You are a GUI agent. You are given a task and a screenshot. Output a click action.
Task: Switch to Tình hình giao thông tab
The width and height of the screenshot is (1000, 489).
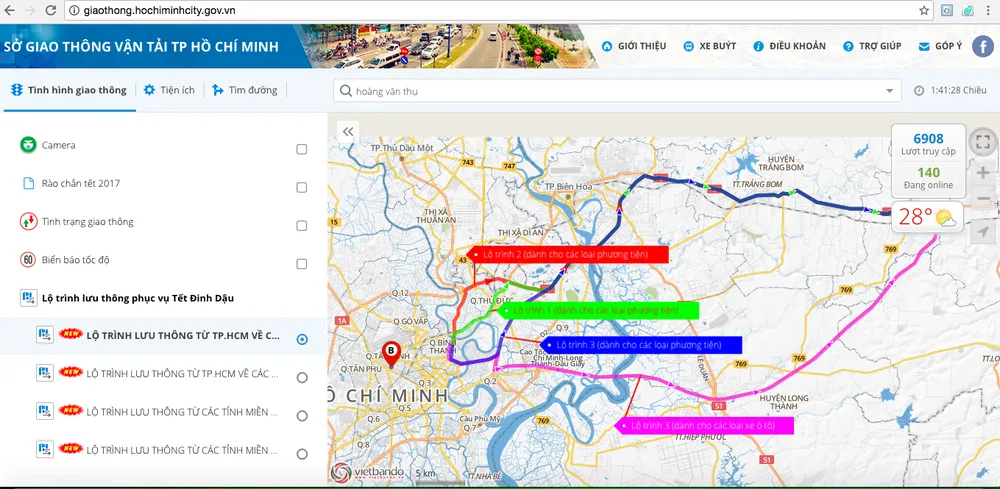tap(69, 90)
